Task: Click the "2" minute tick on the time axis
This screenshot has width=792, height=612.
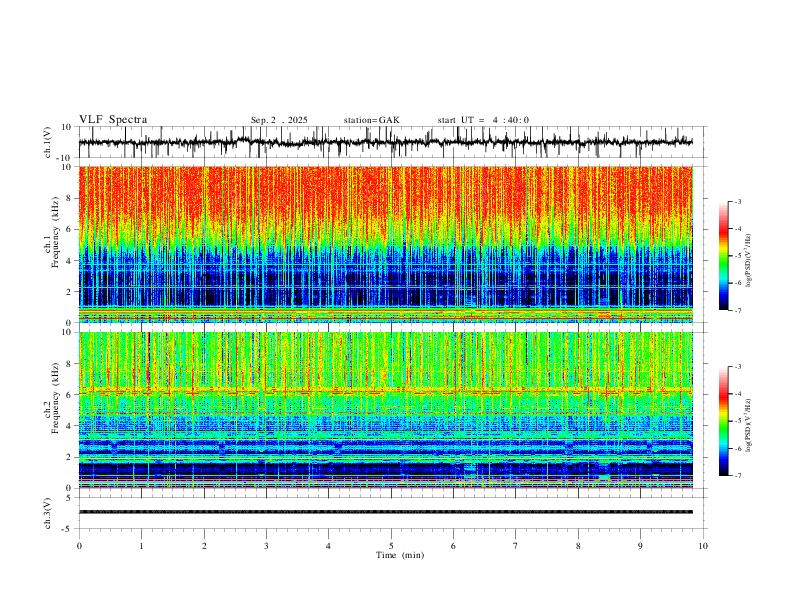Action: click(204, 546)
